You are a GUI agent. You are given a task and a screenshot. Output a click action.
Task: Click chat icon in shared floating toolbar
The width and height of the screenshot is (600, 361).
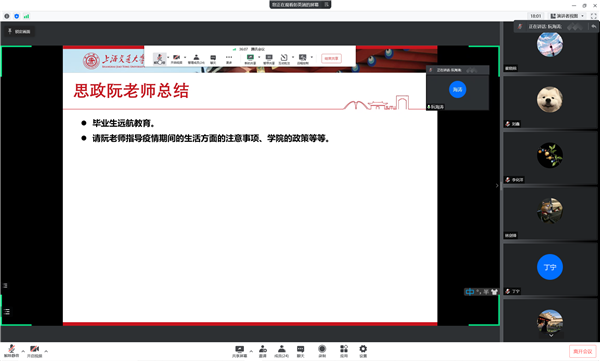point(213,59)
